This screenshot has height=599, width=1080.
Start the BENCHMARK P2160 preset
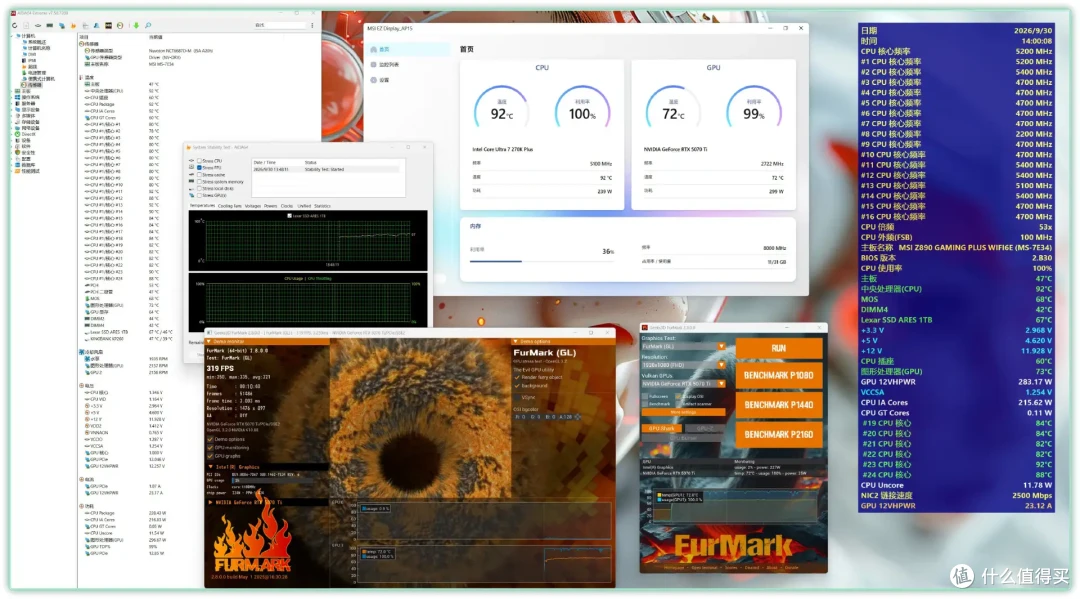point(778,434)
